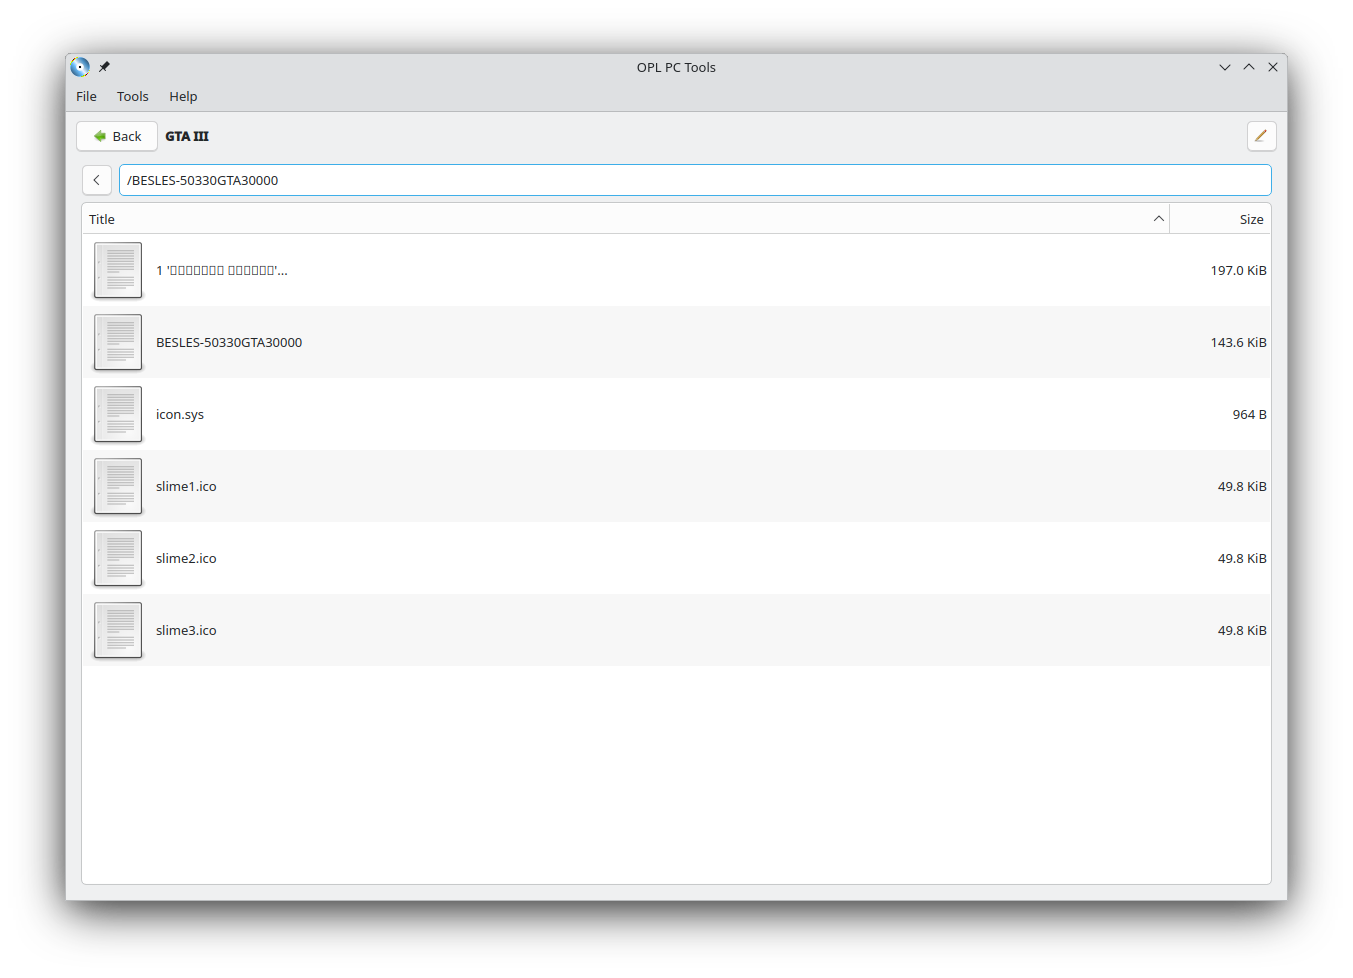
Task: Click the 143.6 KiB size value
Action: point(1238,342)
